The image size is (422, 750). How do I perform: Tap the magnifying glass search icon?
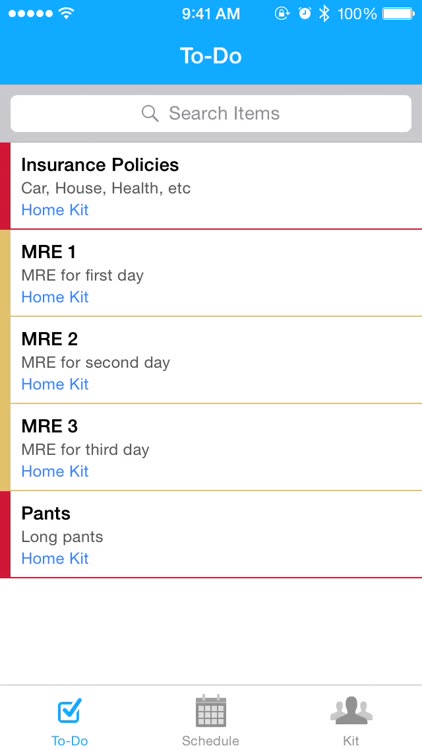[x=150, y=113]
